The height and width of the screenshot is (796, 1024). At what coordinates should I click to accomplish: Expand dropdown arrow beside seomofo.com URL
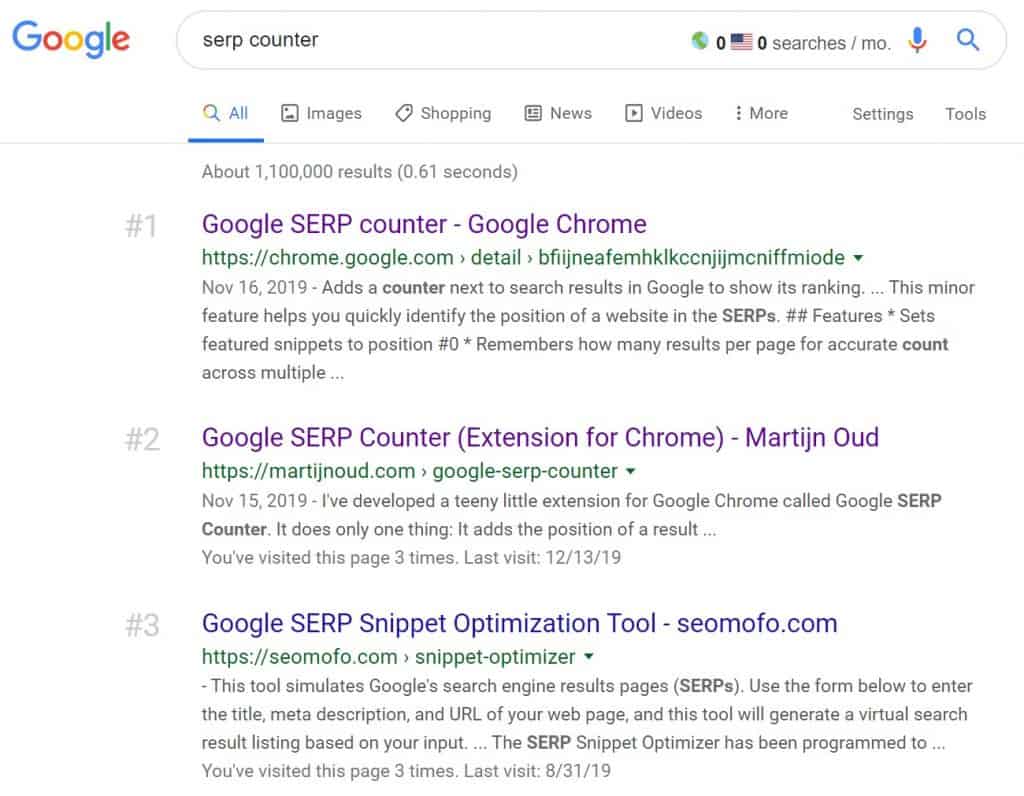[x=588, y=657]
